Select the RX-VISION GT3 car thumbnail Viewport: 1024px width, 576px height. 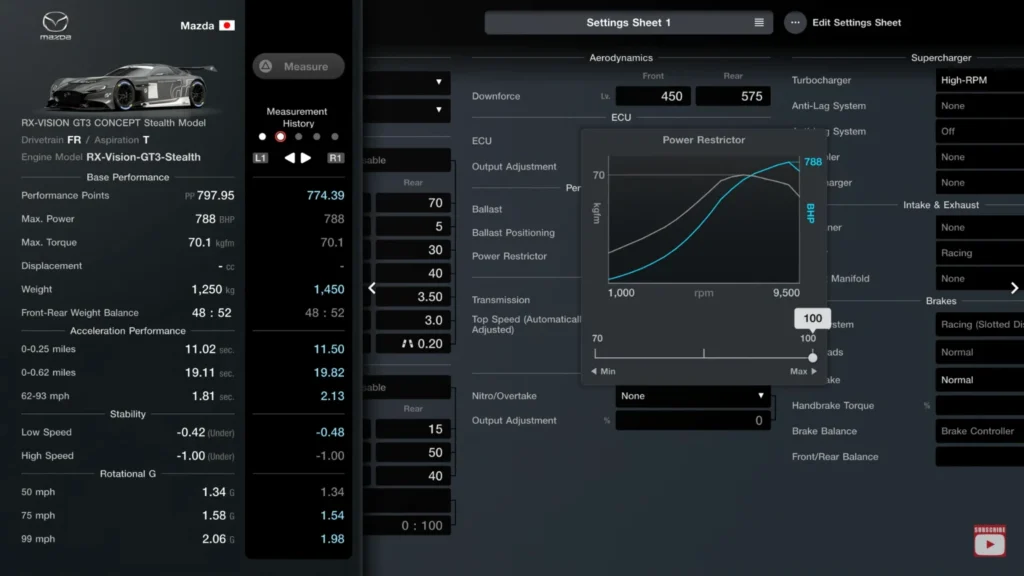tap(131, 86)
